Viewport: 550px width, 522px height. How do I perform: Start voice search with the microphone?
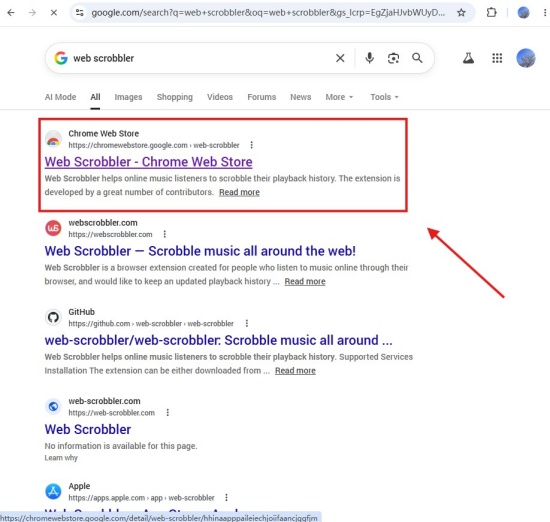[x=369, y=58]
